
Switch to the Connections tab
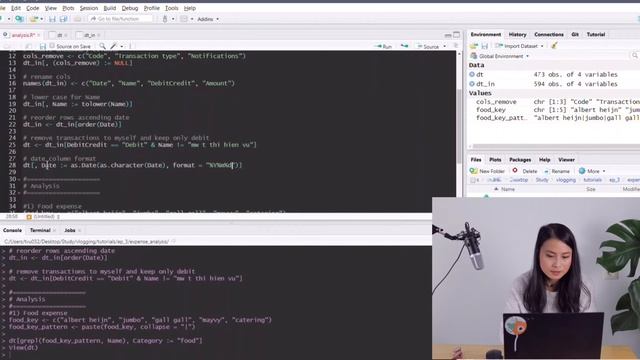[549, 35]
